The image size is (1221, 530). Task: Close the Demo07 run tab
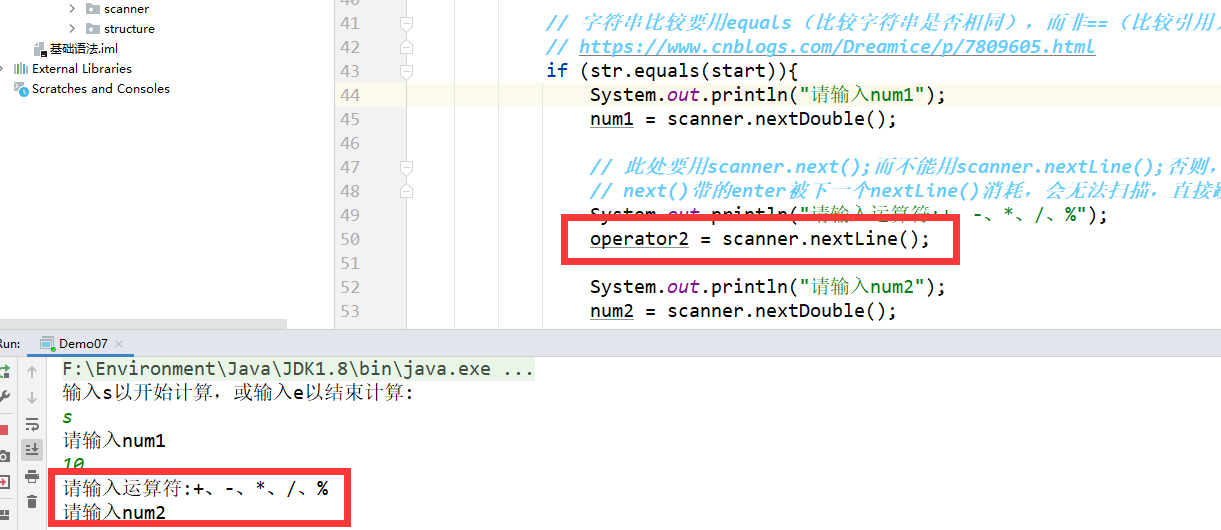119,344
